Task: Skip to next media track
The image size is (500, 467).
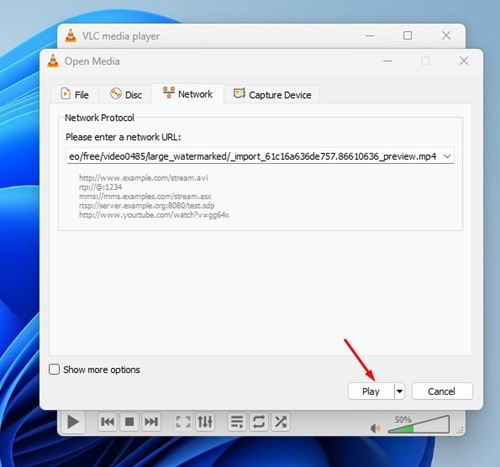Action: 151,422
